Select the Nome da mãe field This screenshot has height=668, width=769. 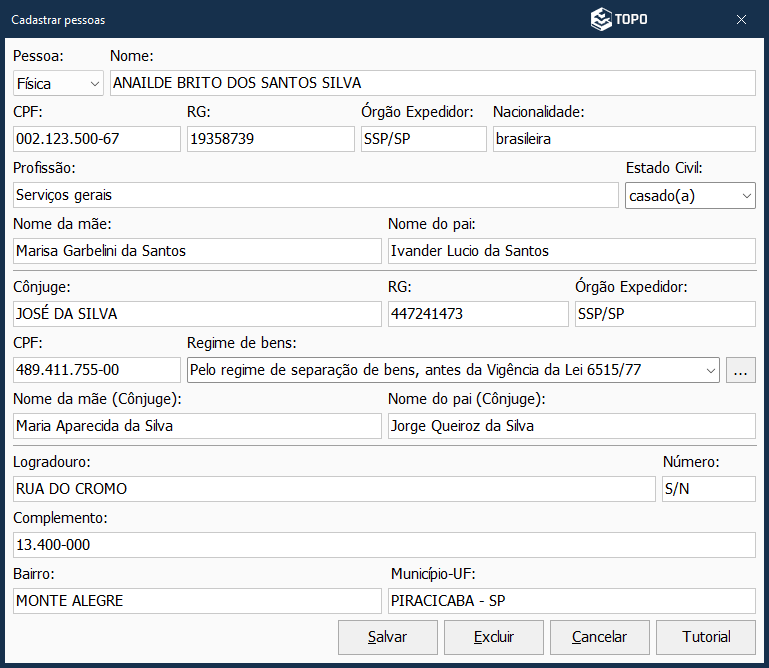[x=197, y=251]
